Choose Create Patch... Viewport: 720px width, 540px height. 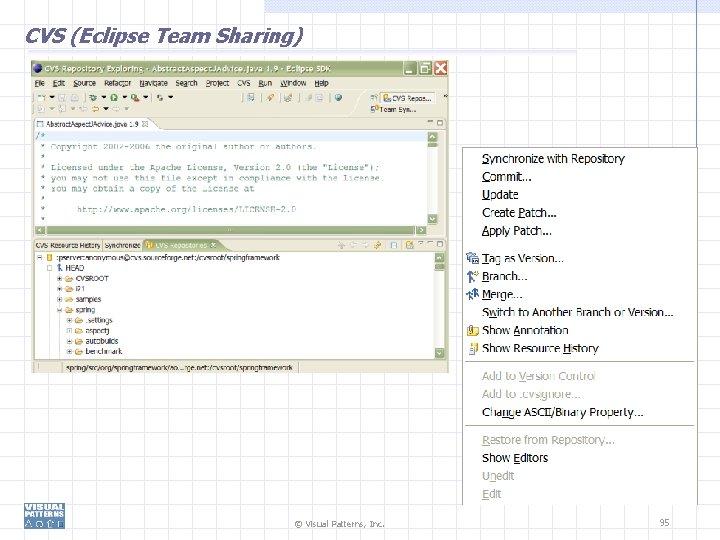519,213
